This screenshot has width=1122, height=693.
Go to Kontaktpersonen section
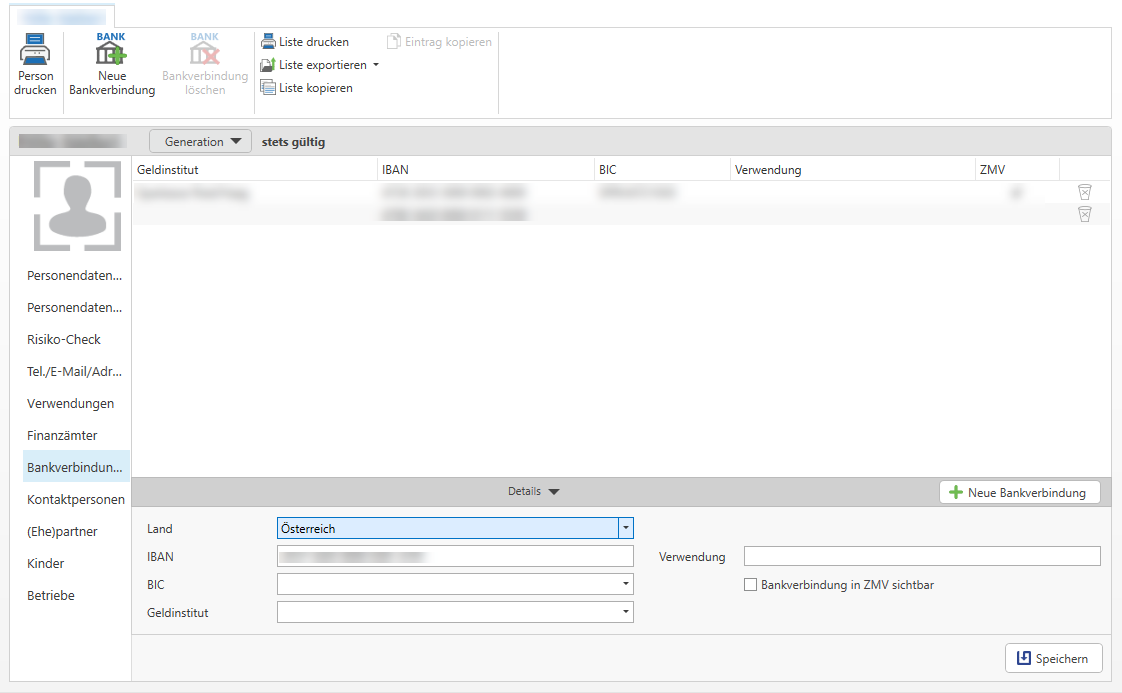(x=76, y=499)
